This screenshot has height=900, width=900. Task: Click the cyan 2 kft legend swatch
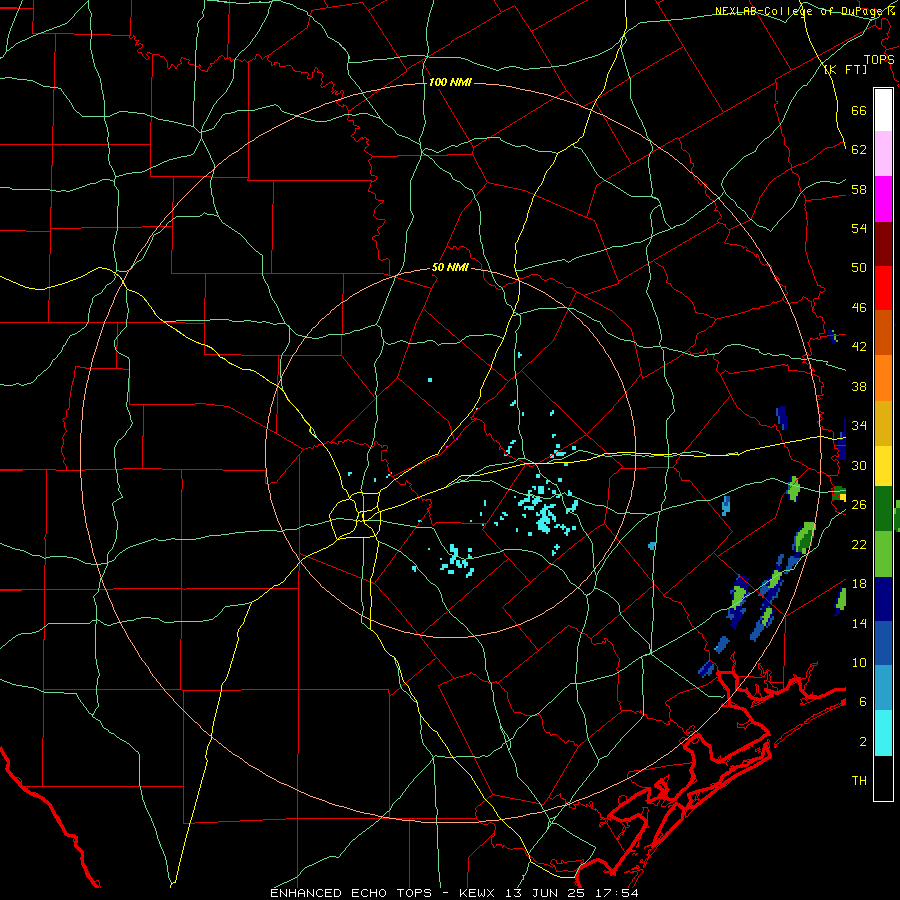(883, 733)
